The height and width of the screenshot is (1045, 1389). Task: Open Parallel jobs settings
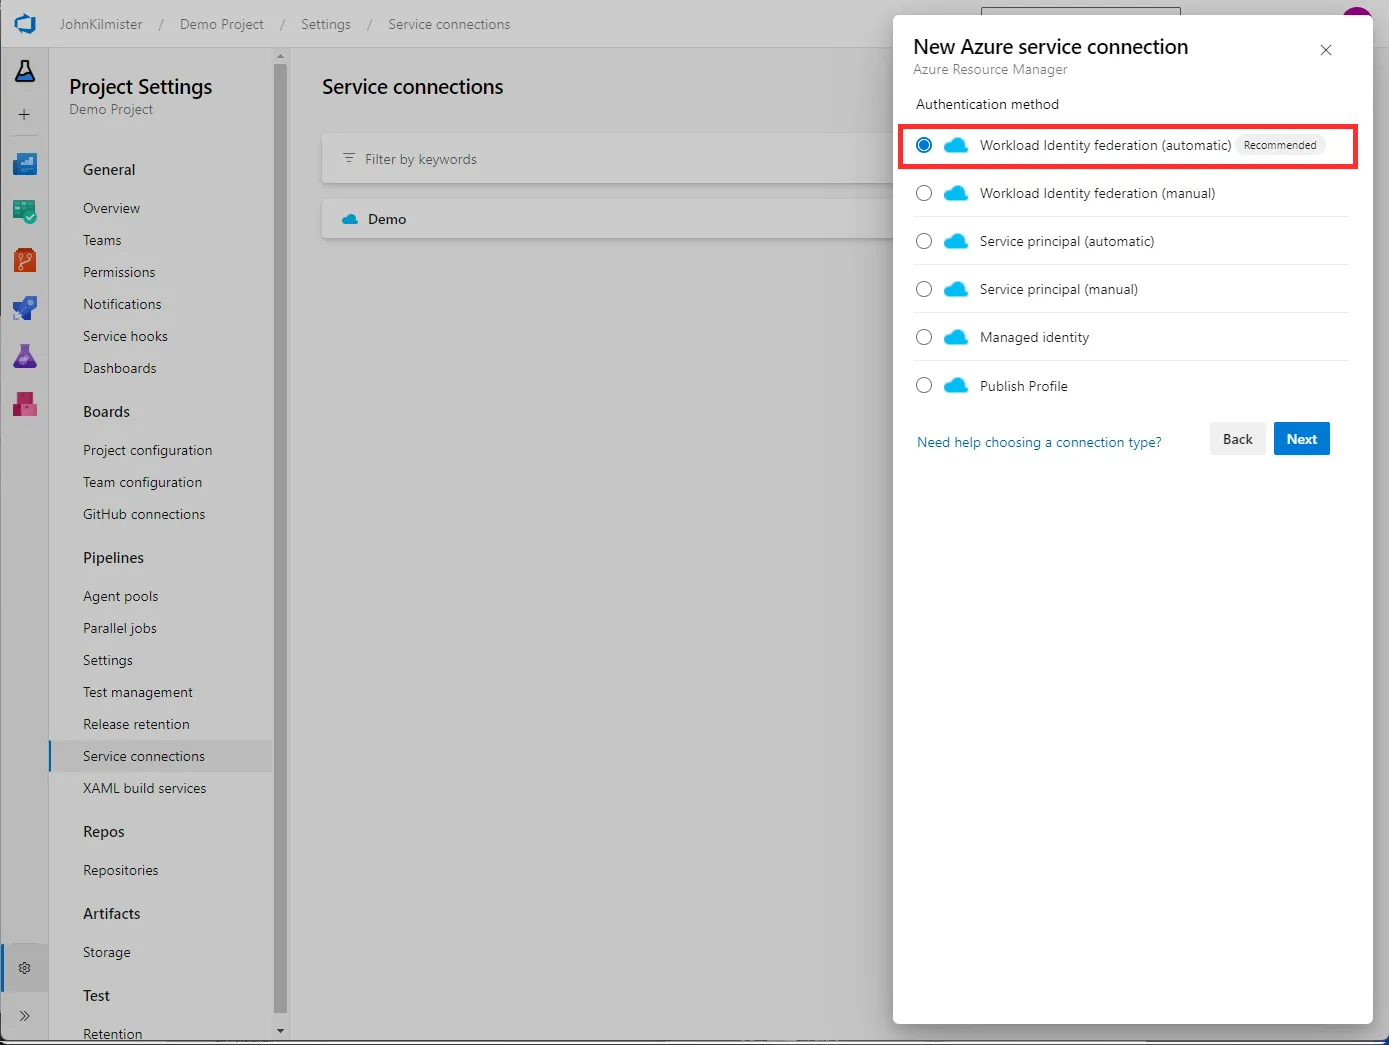coord(120,628)
